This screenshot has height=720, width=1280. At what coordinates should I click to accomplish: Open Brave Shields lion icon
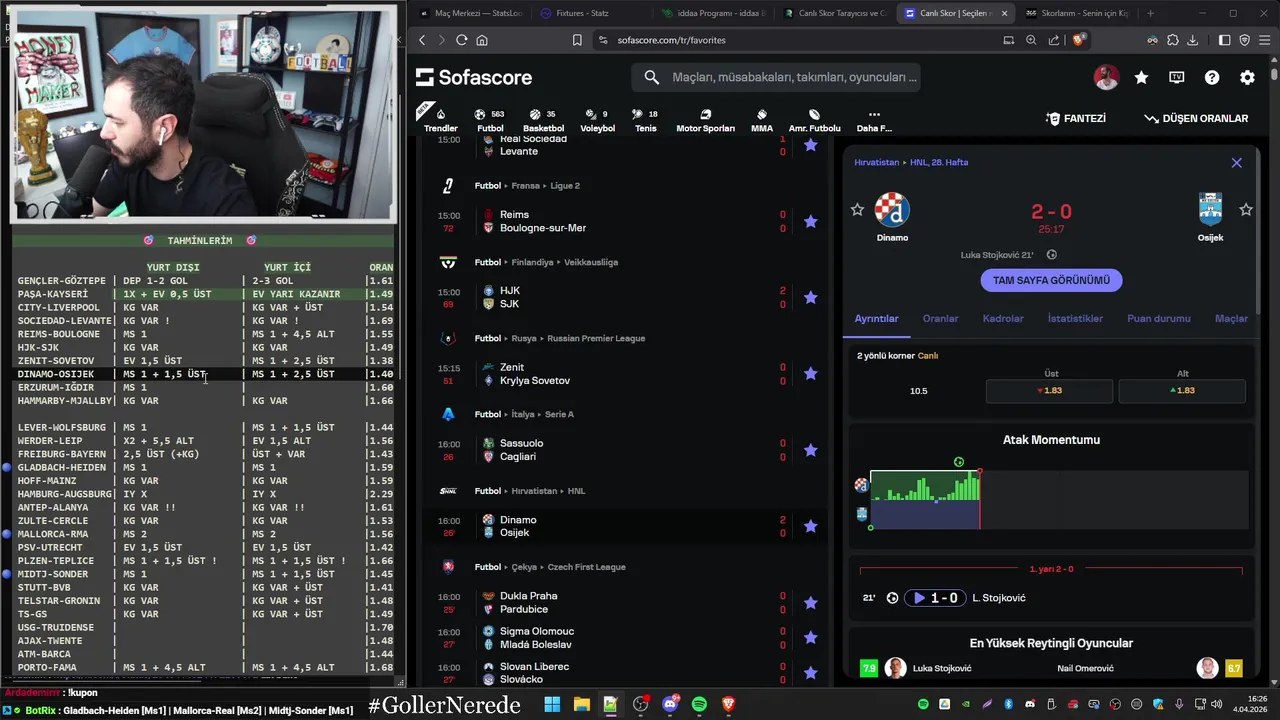[1078, 40]
